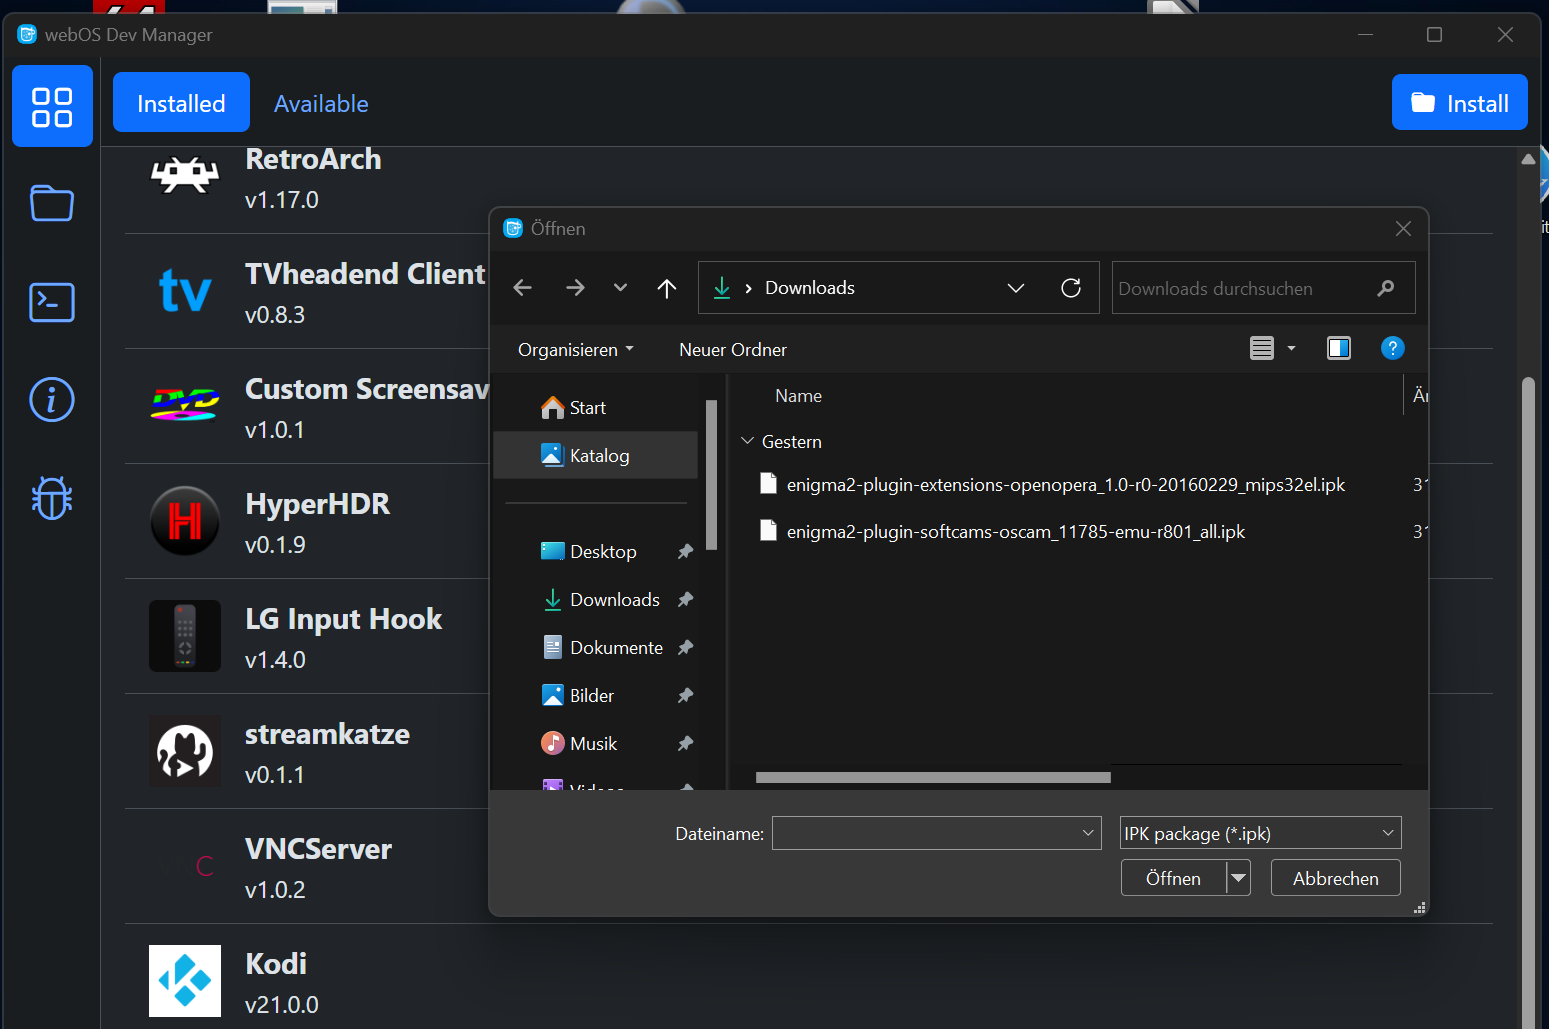Image resolution: width=1549 pixels, height=1029 pixels.
Task: Open the Debugging sidebar panel
Action: pos(52,497)
